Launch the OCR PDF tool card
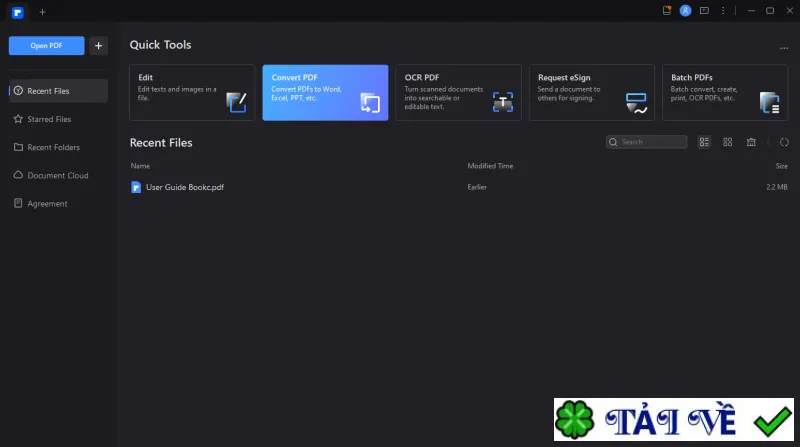 click(459, 92)
